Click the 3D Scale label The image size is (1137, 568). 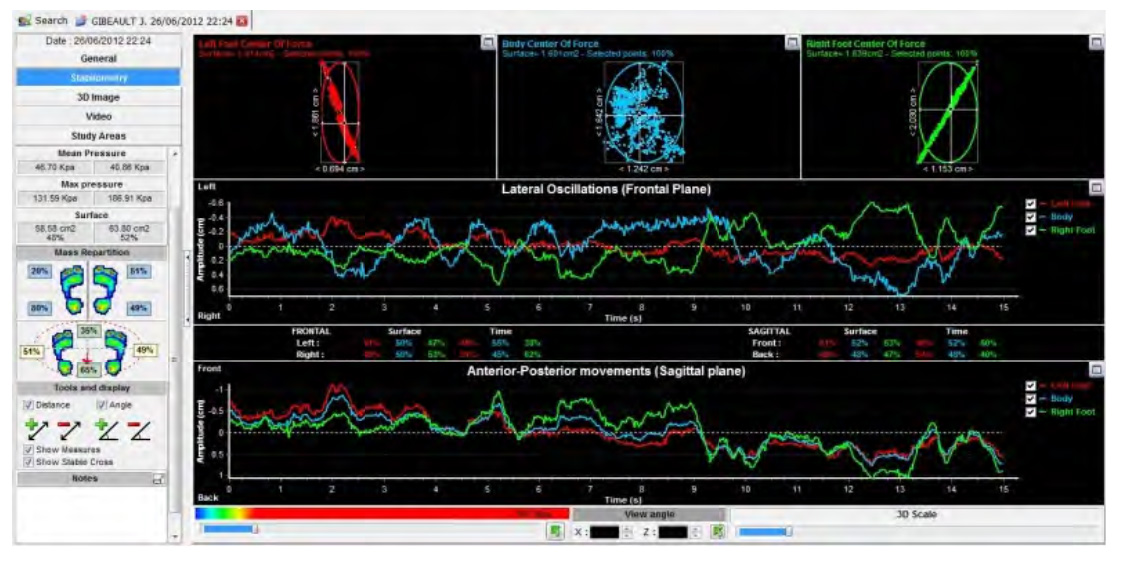tap(915, 514)
